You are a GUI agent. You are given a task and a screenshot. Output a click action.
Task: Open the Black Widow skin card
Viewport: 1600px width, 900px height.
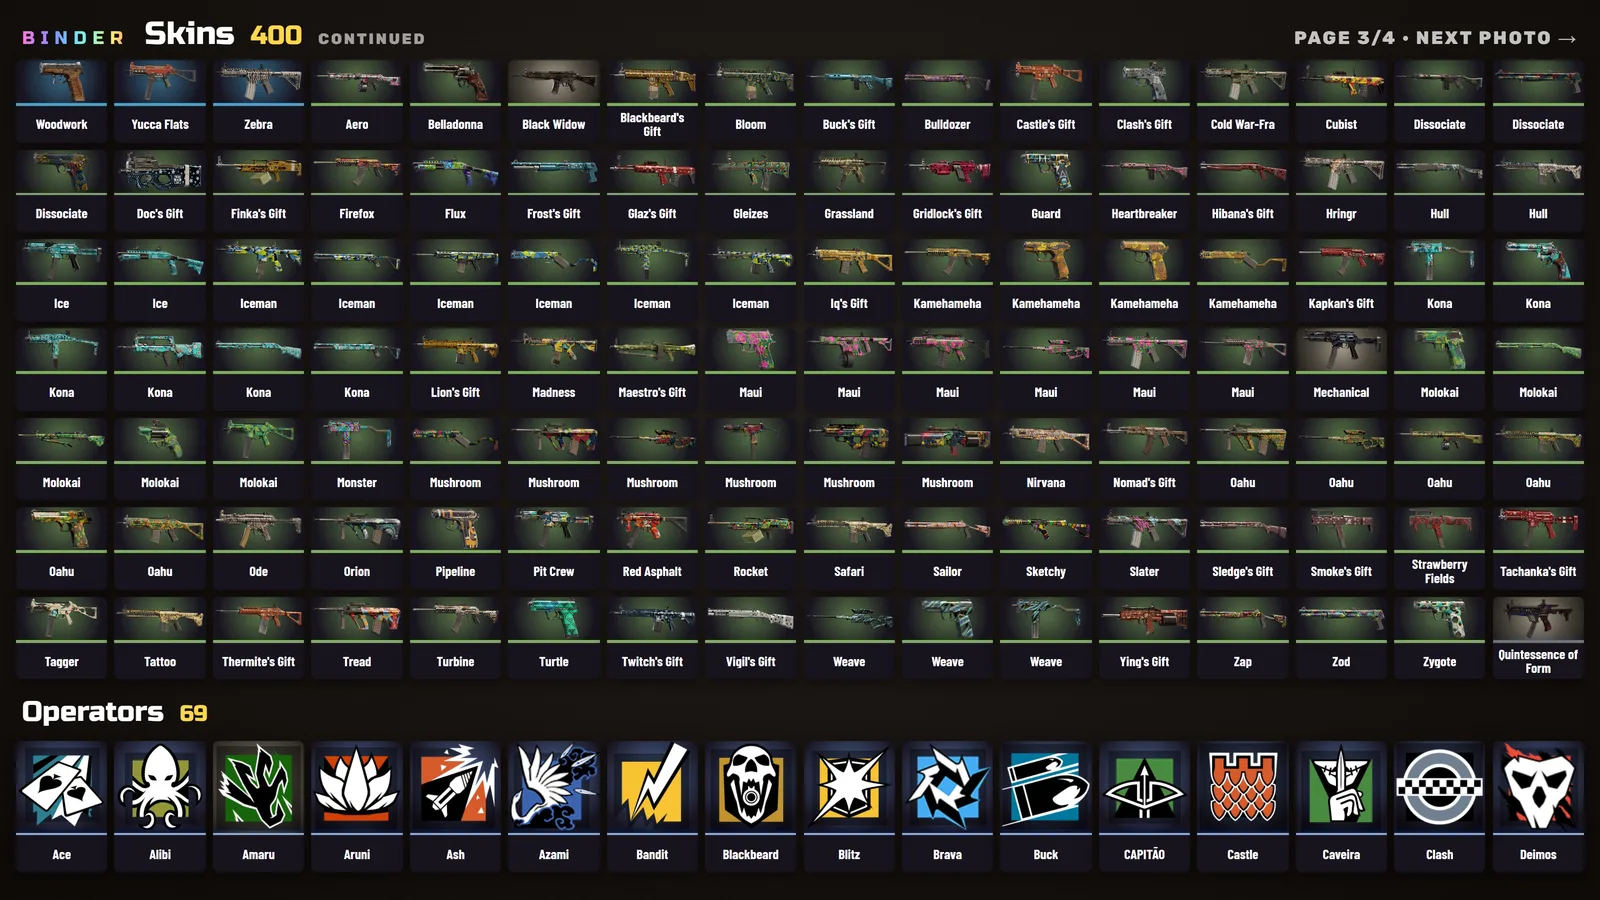point(554,102)
